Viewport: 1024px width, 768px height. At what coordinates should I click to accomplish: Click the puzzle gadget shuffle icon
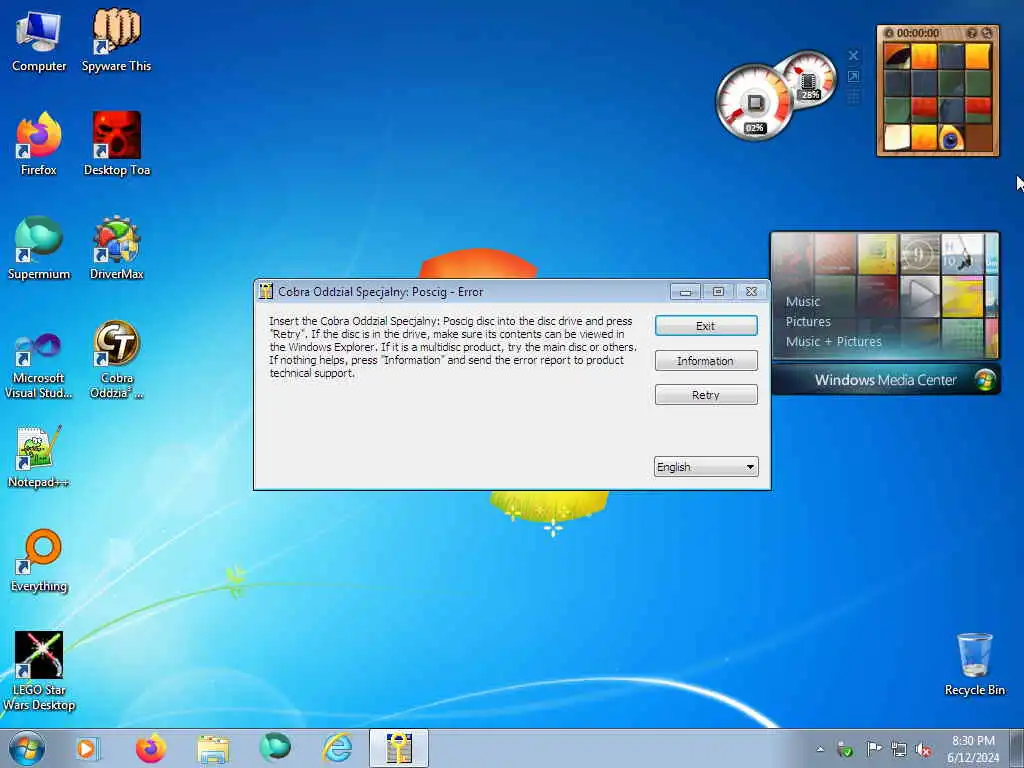pyautogui.click(x=987, y=33)
